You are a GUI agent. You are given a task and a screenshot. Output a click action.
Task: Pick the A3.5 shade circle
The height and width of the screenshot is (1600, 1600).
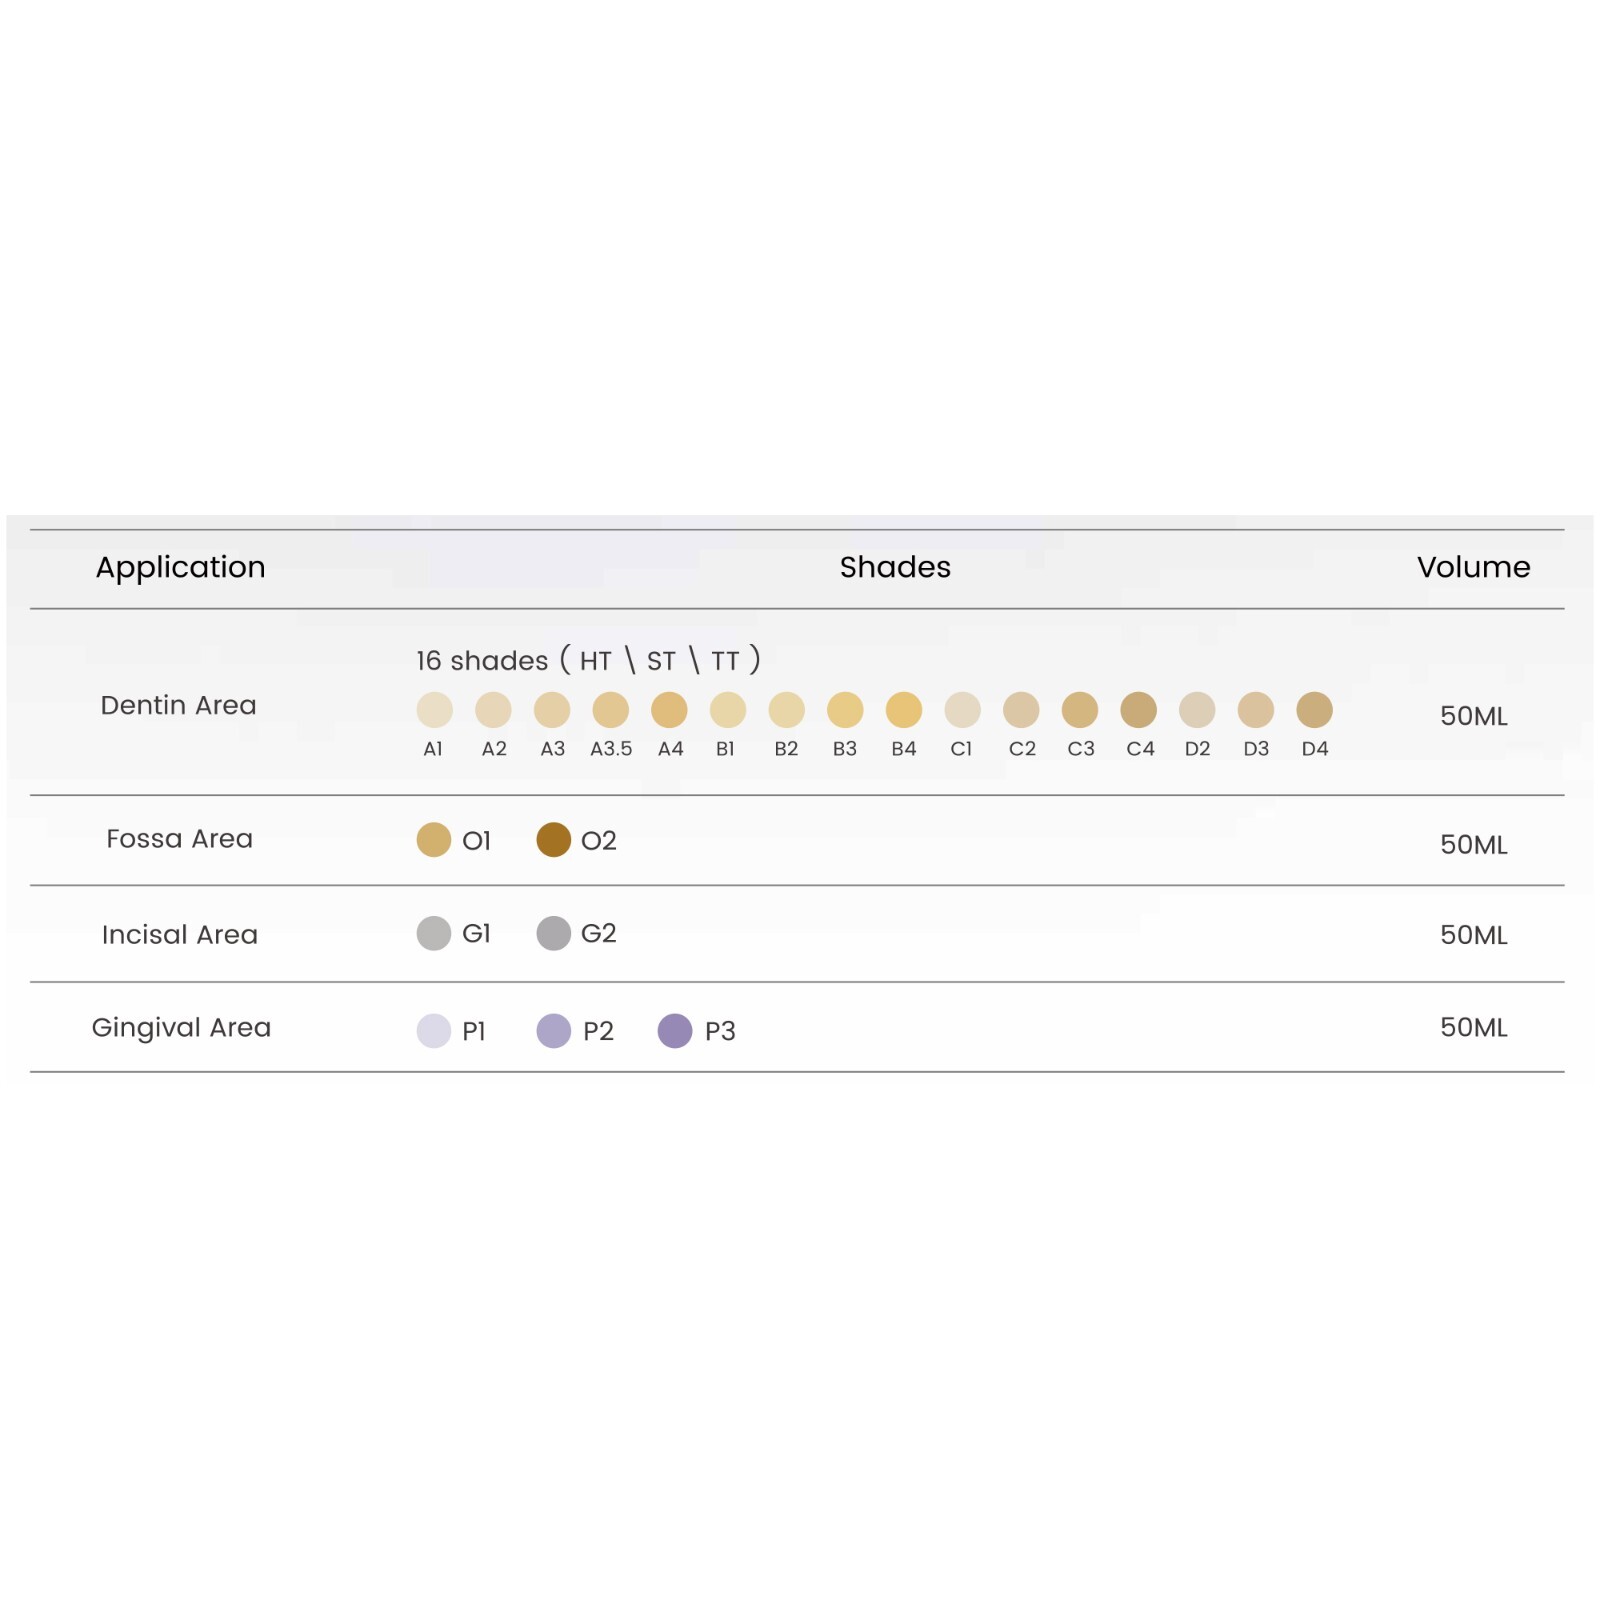[610, 710]
